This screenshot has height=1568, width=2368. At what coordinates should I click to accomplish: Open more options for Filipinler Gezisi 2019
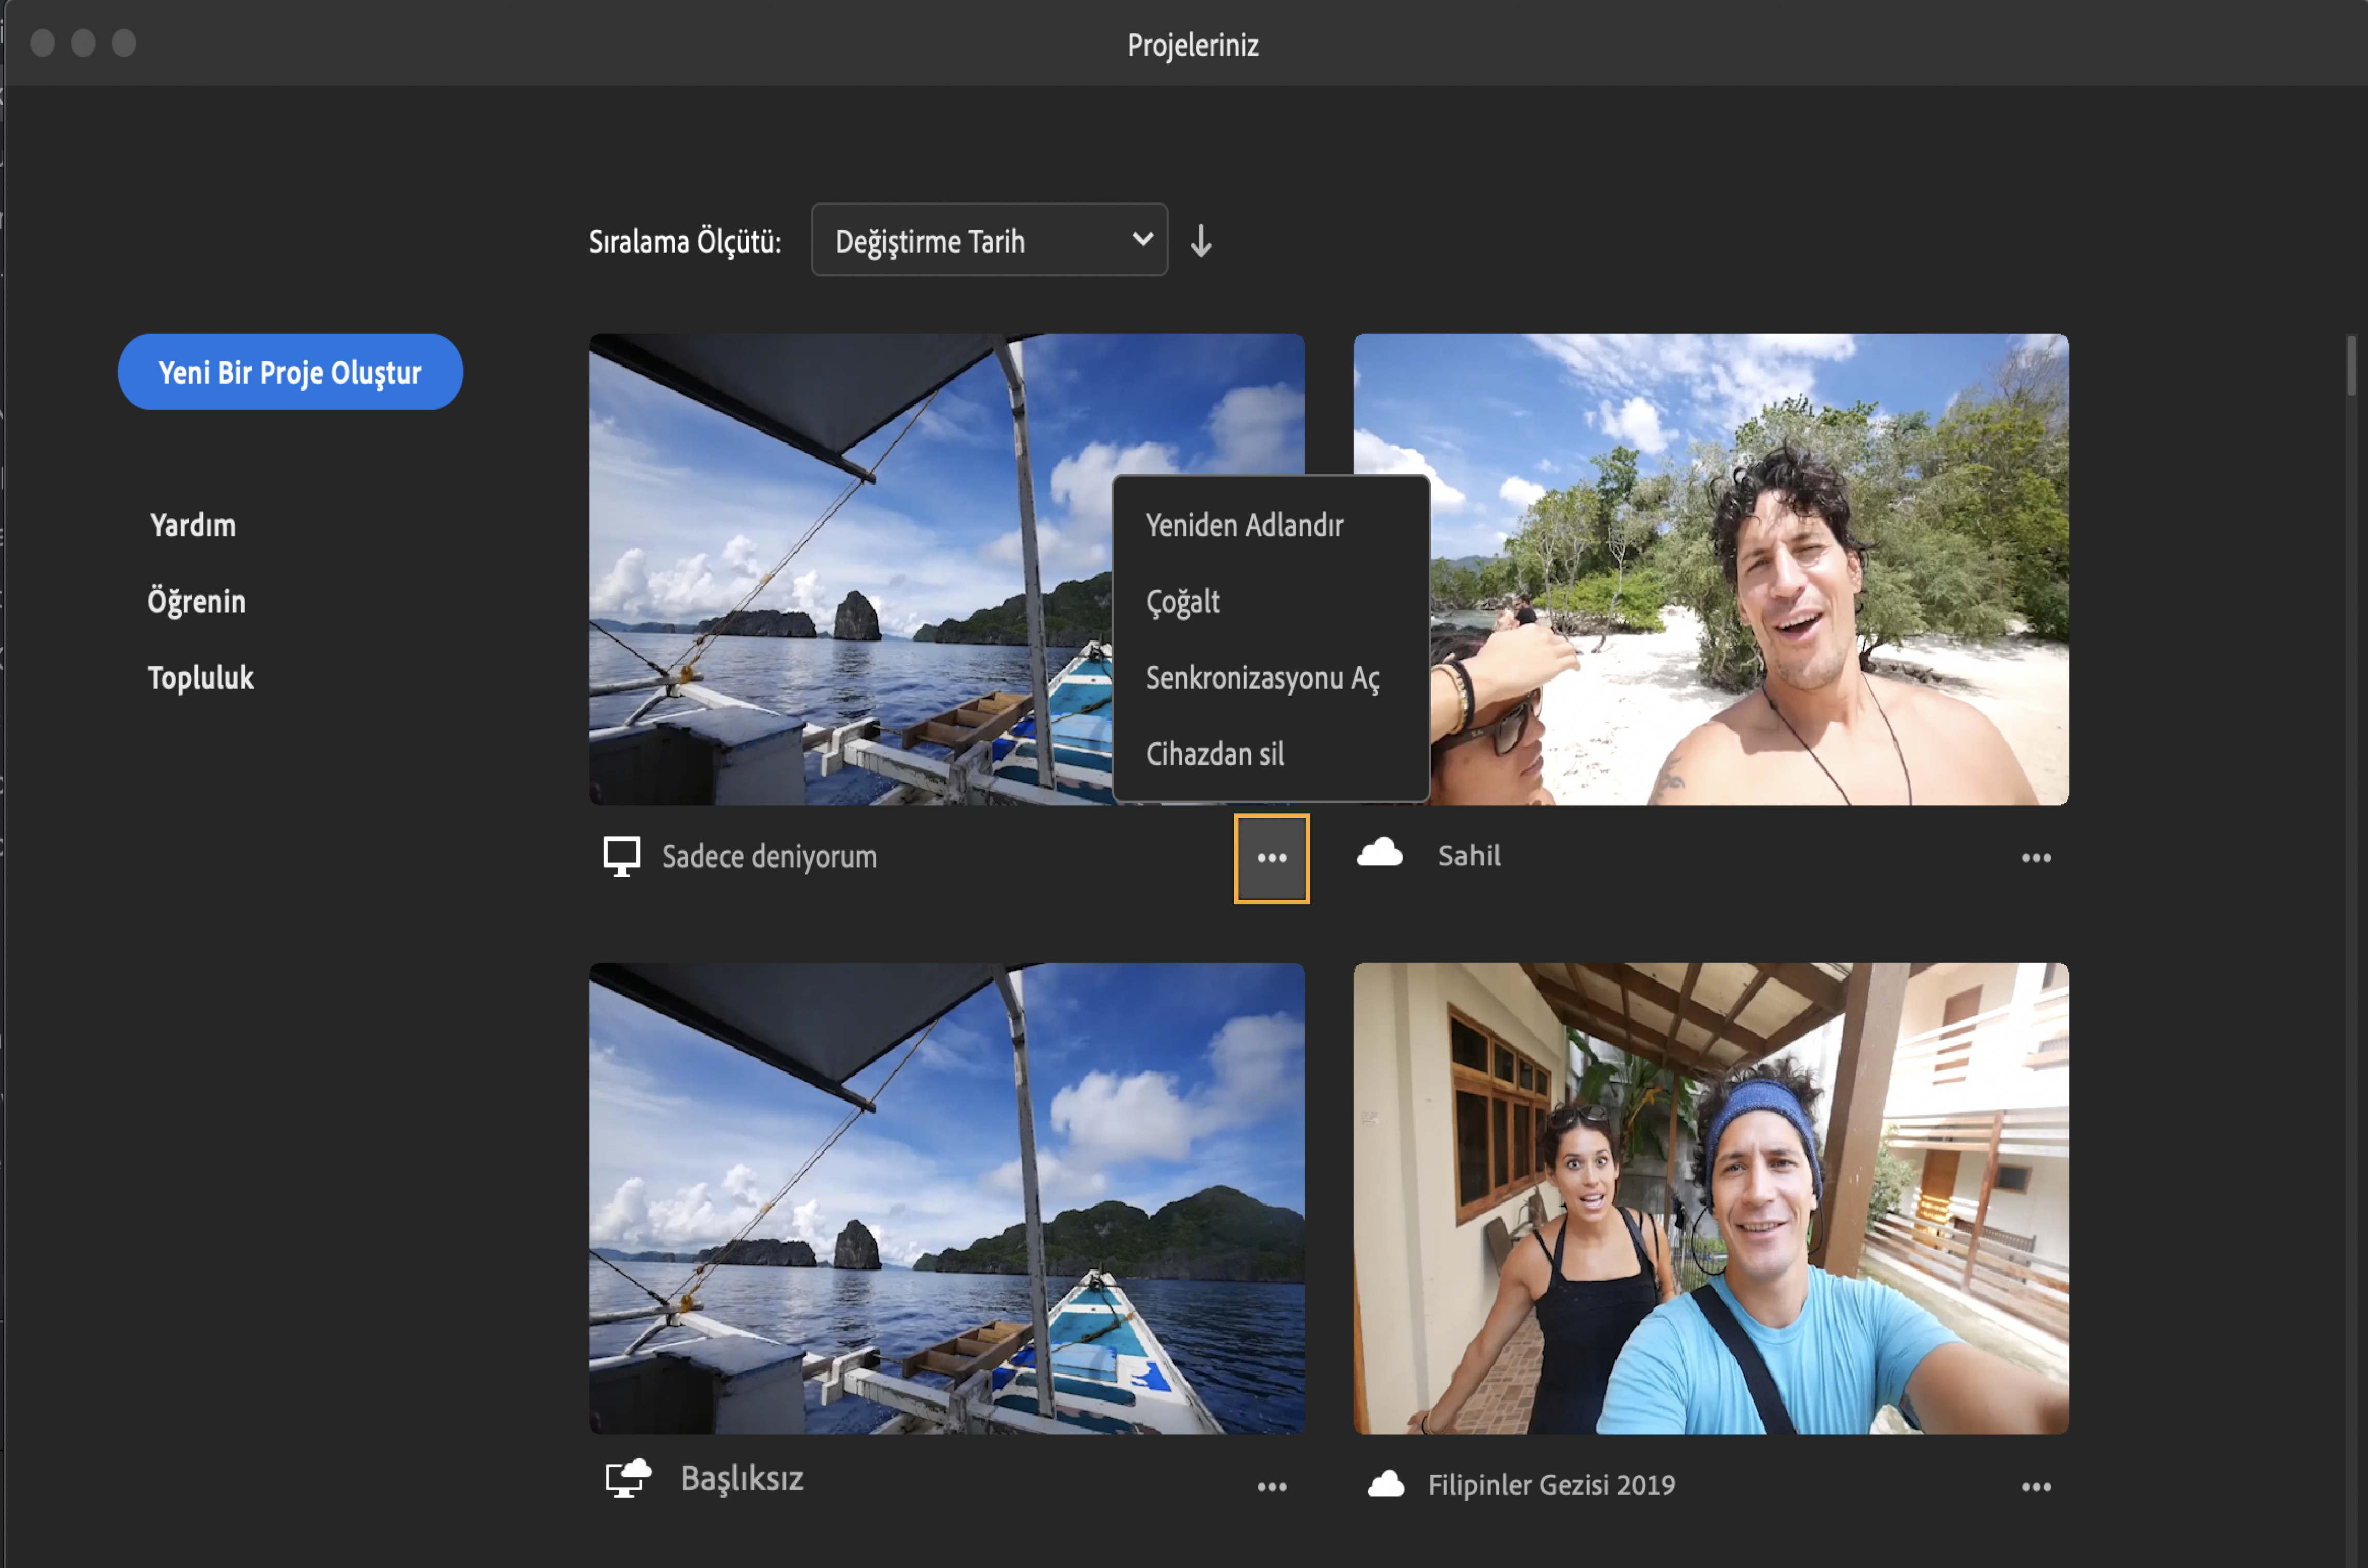pos(2036,1487)
